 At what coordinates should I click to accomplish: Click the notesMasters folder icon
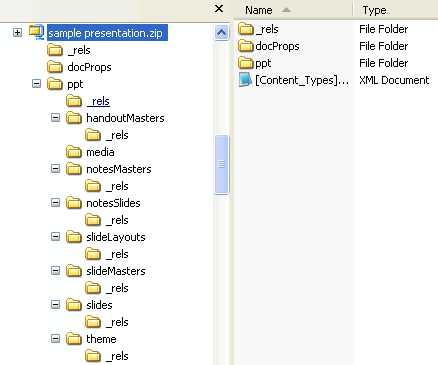coord(74,169)
